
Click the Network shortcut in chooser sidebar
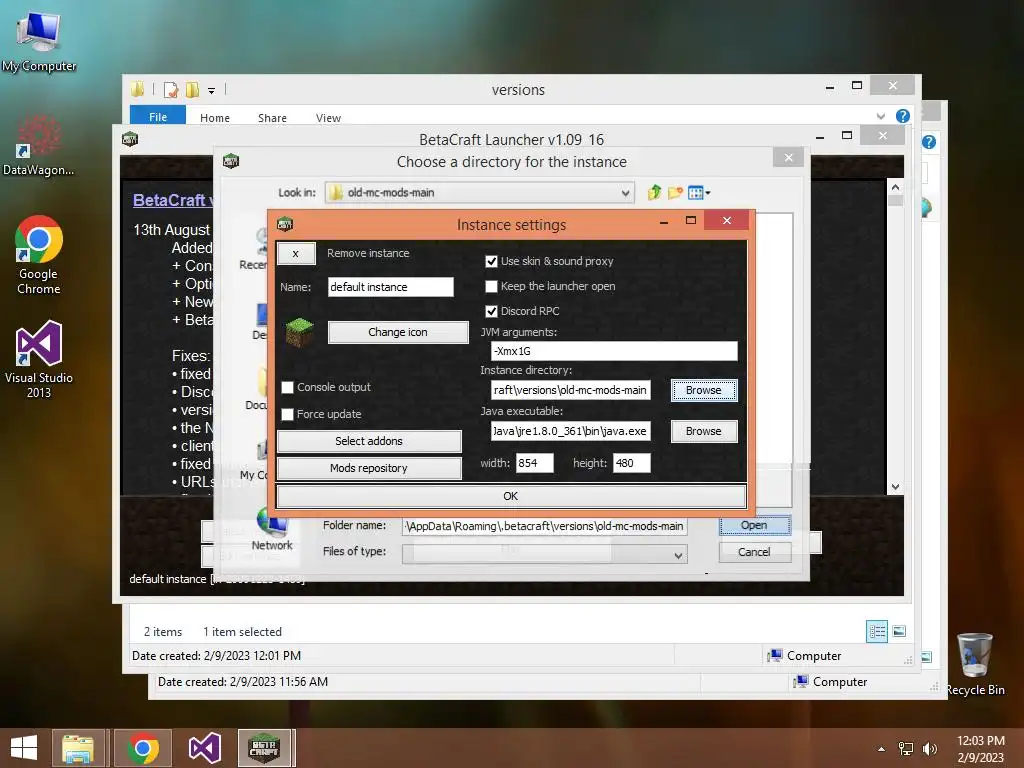click(272, 530)
